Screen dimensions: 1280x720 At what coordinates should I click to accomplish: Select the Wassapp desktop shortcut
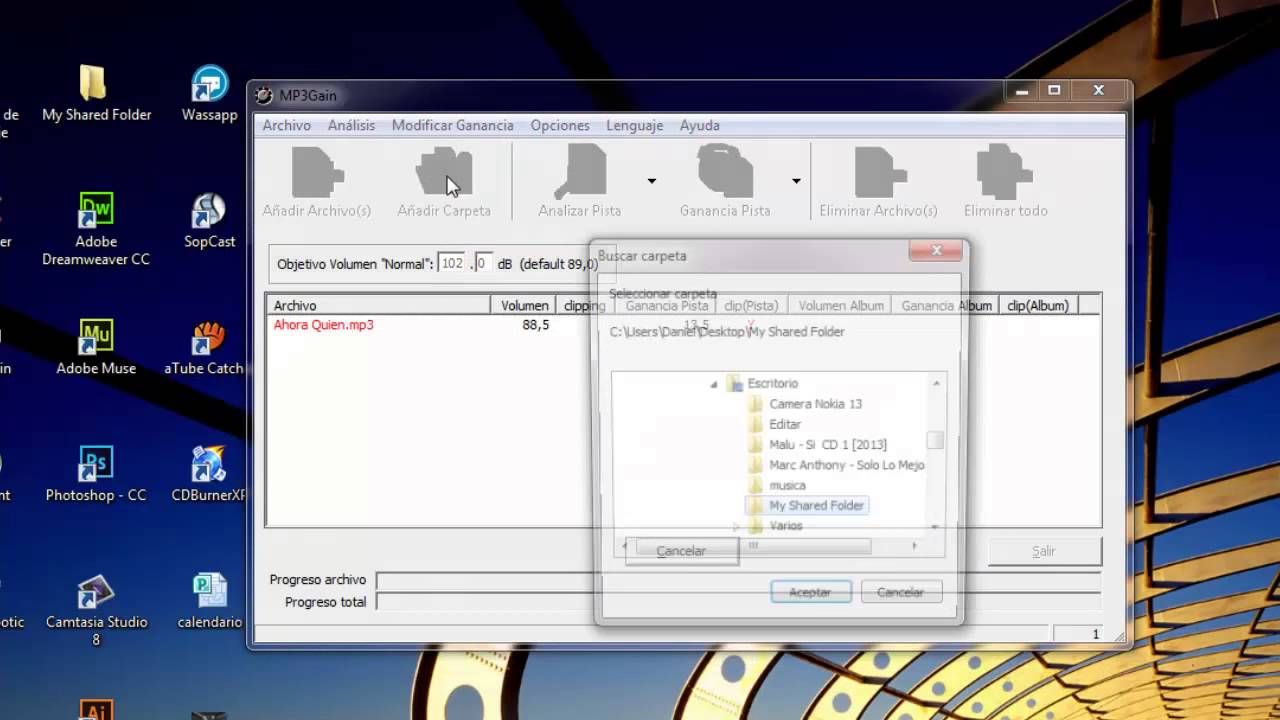209,94
